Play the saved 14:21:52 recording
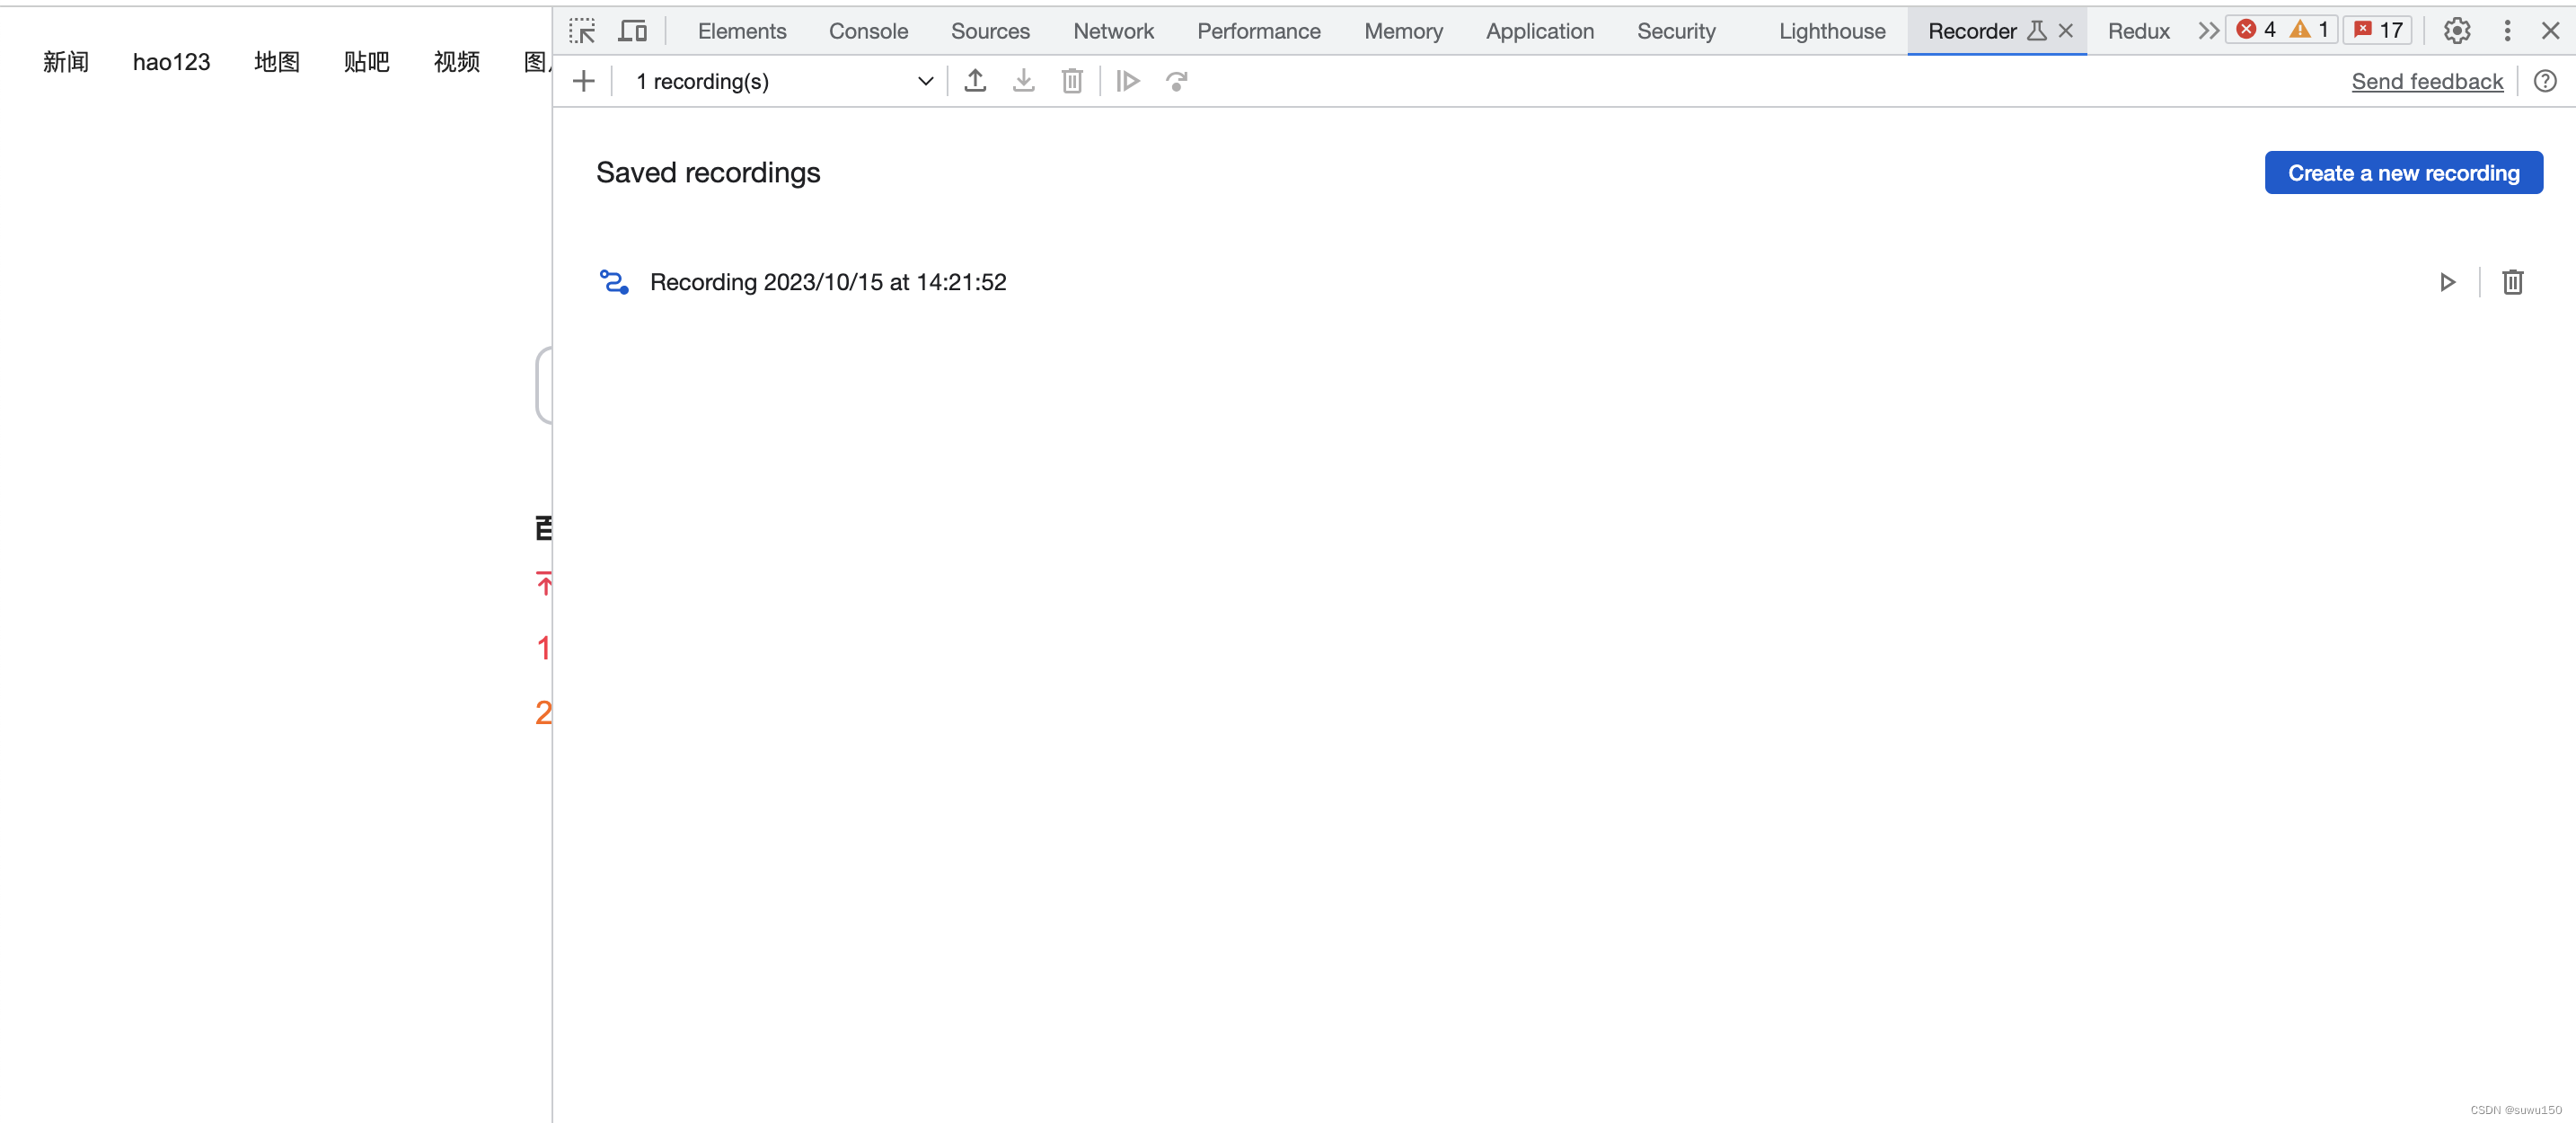This screenshot has height=1123, width=2576. [x=2447, y=283]
